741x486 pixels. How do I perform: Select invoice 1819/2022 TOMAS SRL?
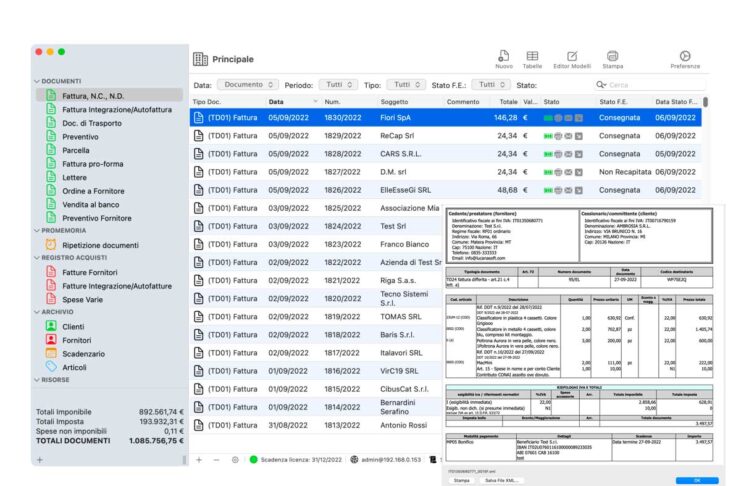(x=316, y=317)
